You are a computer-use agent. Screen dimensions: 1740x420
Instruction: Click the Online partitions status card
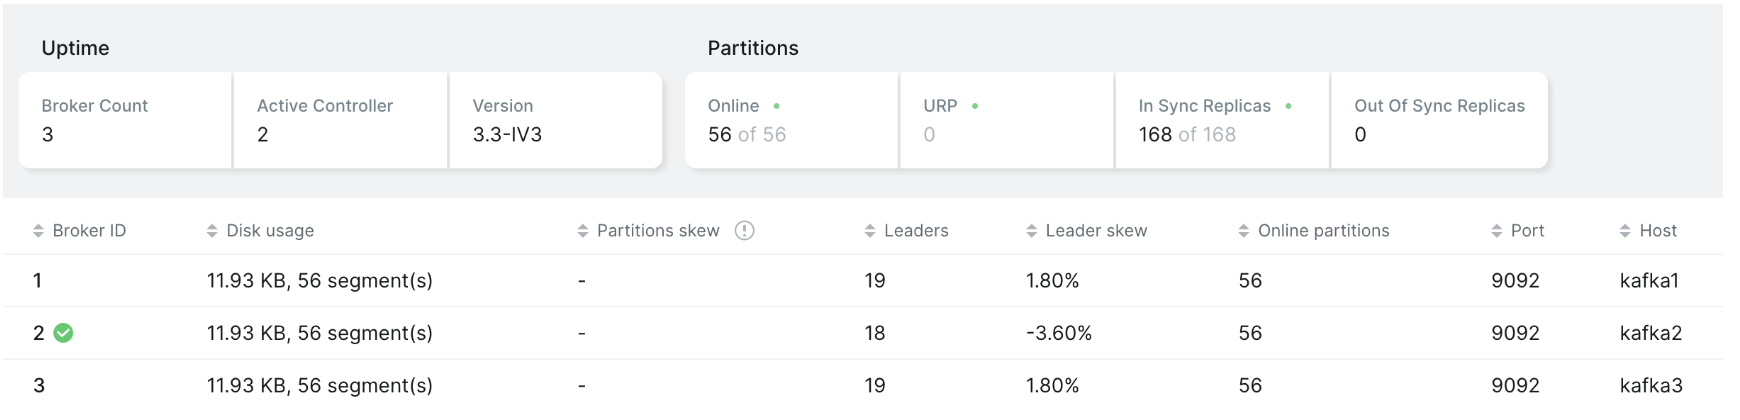pyautogui.click(x=791, y=120)
